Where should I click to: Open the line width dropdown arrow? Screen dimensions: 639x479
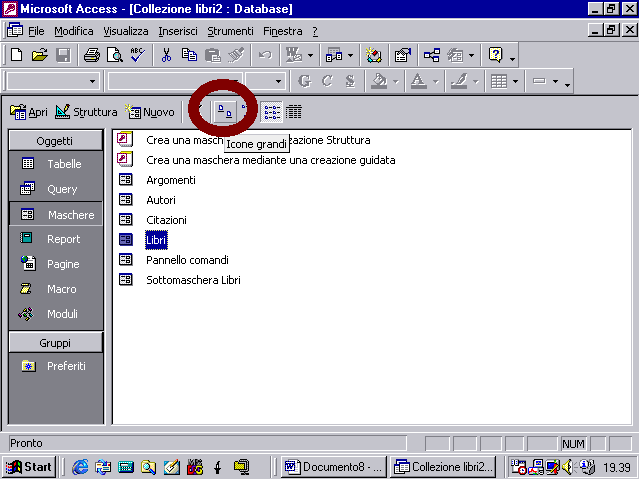555,82
